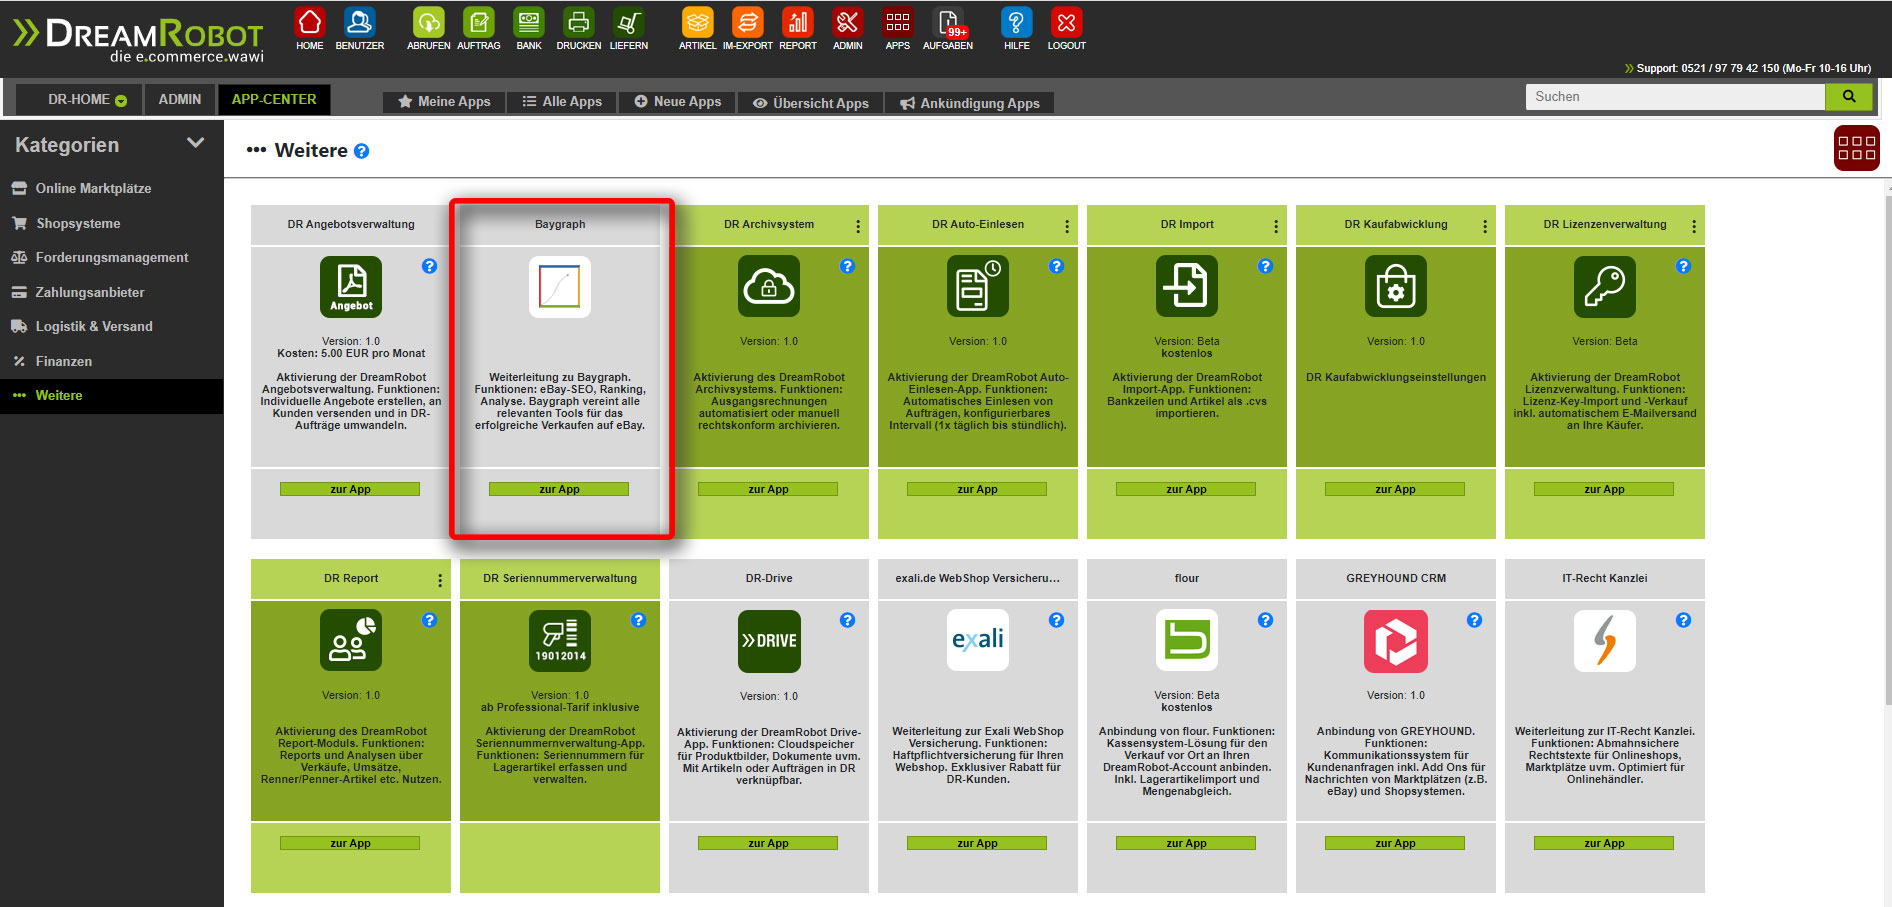Collapse the Kategorien sidebar chevron
The height and width of the screenshot is (907, 1892).
[196, 144]
